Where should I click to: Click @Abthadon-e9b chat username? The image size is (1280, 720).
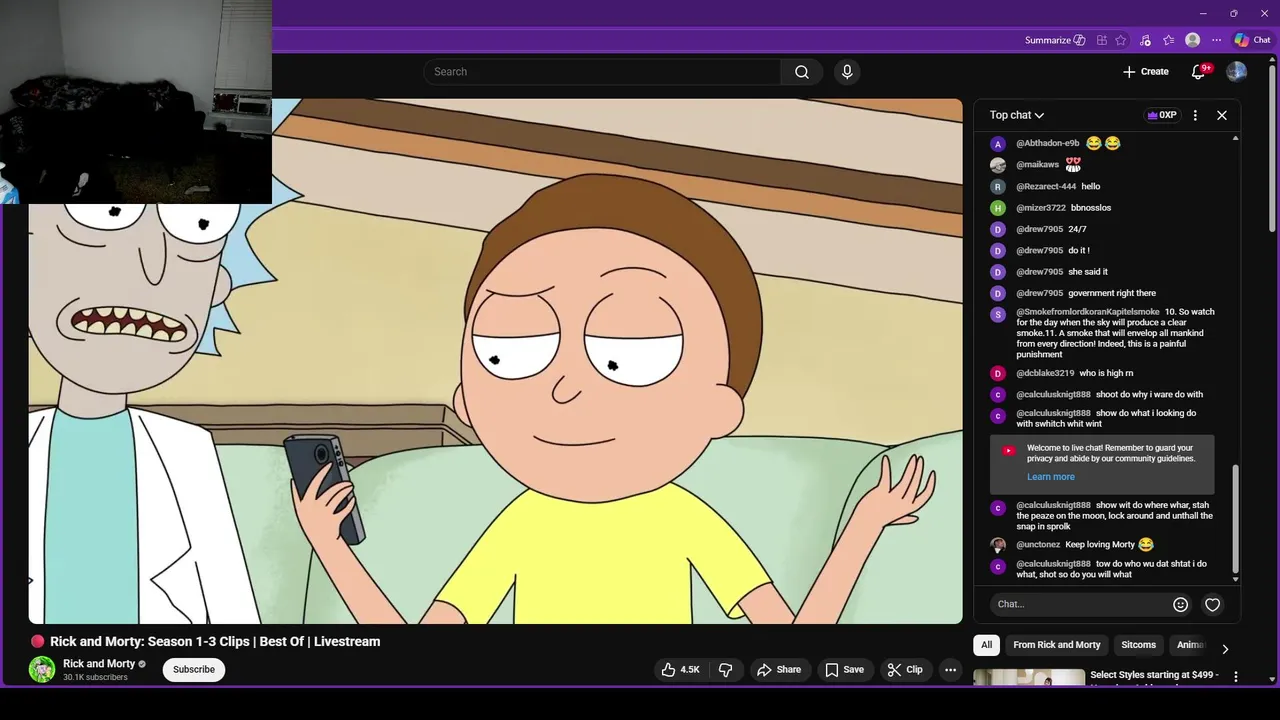pyautogui.click(x=1048, y=143)
